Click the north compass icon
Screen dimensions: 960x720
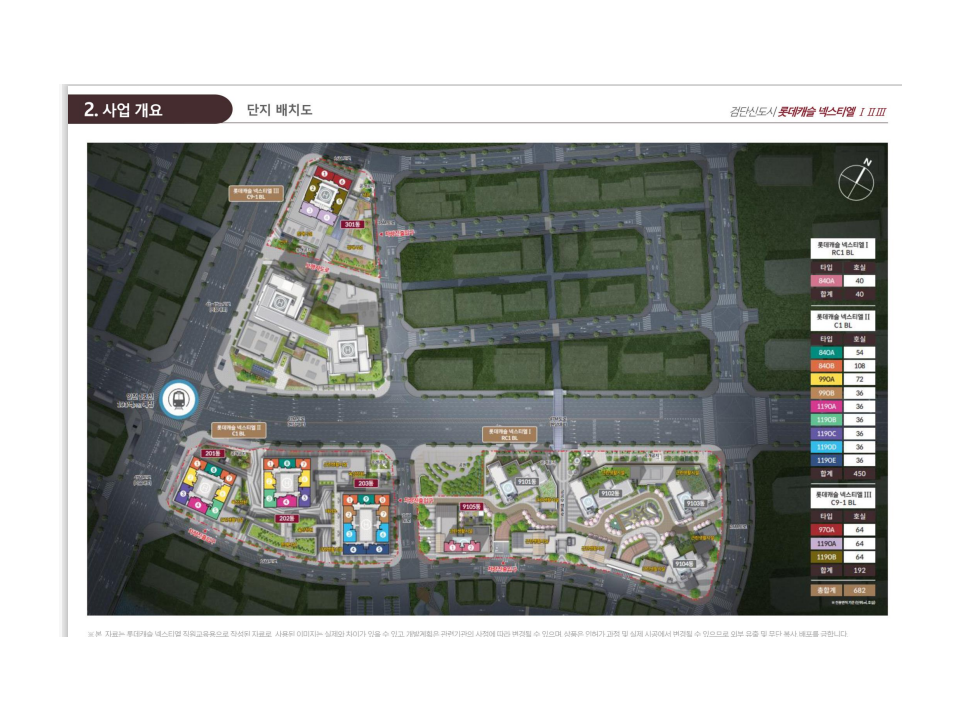coord(856,181)
